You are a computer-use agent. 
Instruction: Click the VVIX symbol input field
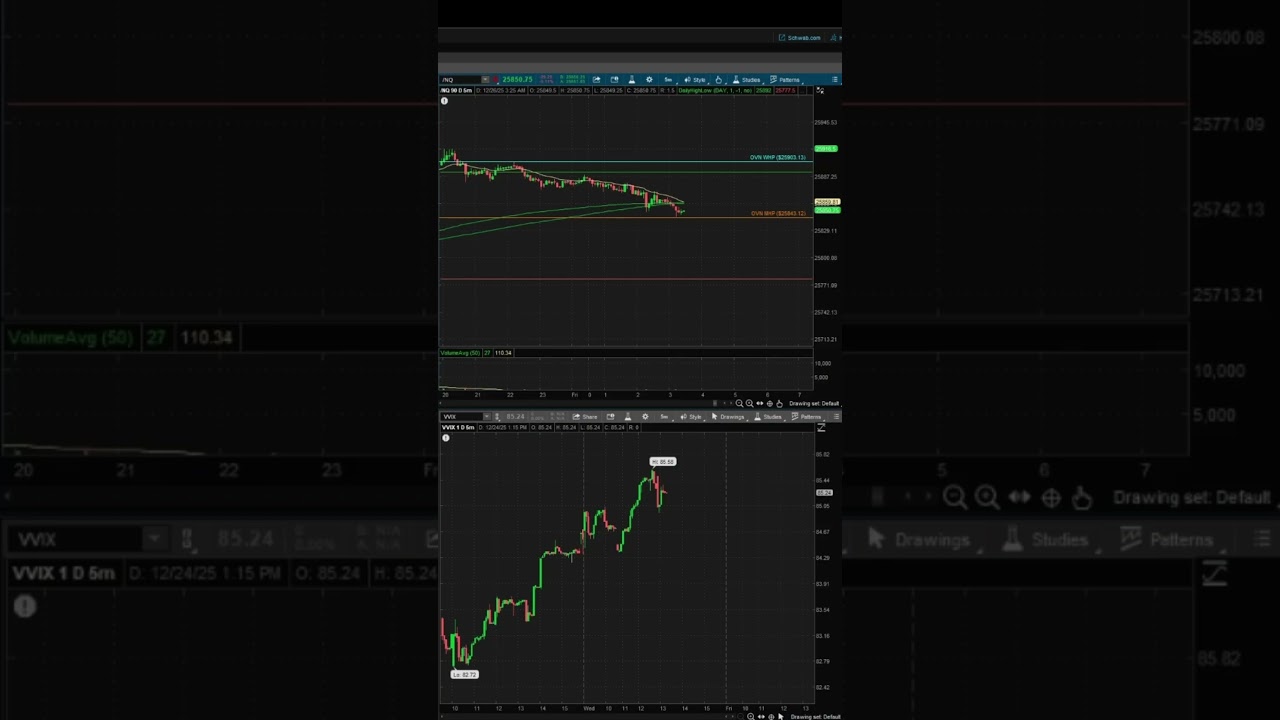point(461,416)
